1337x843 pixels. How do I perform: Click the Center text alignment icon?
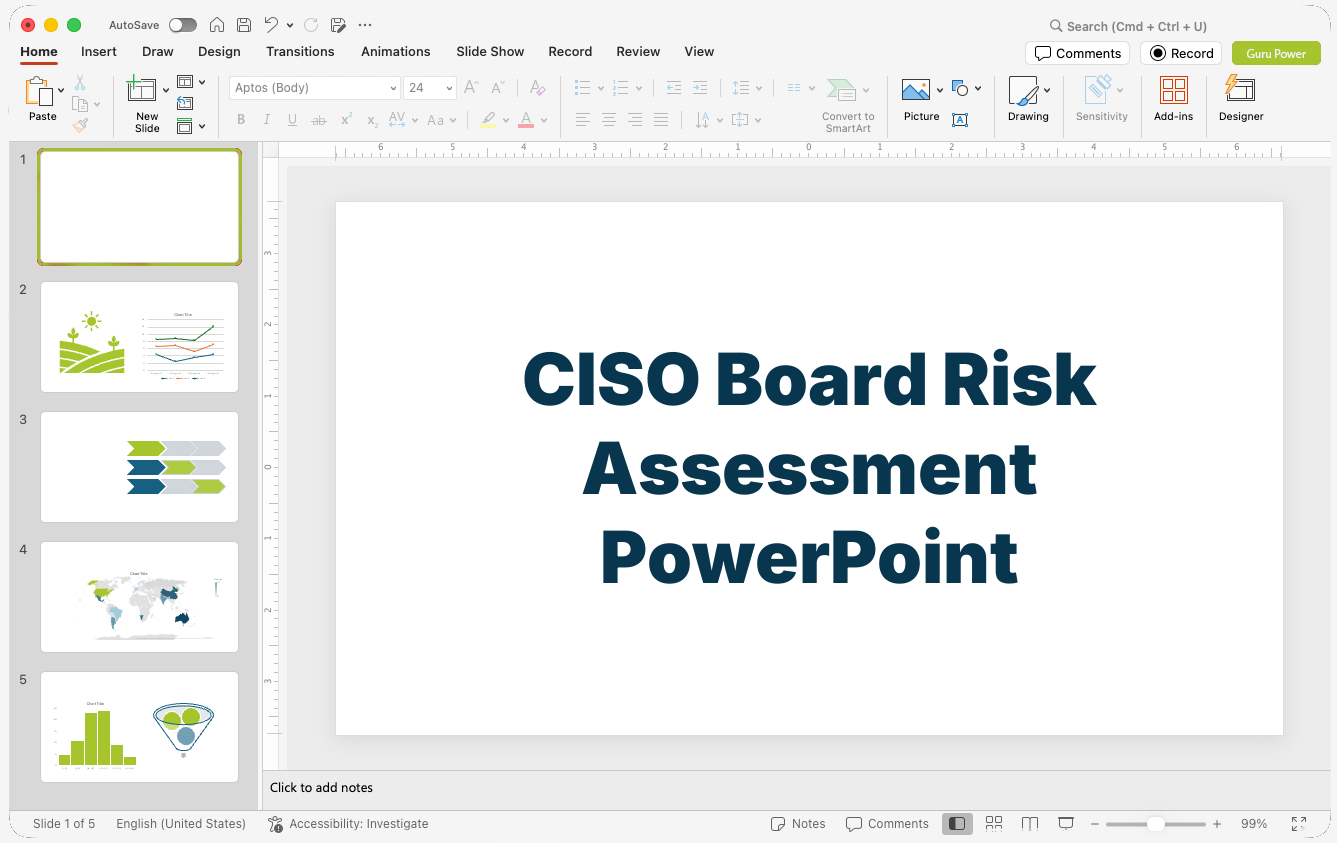[x=609, y=120]
